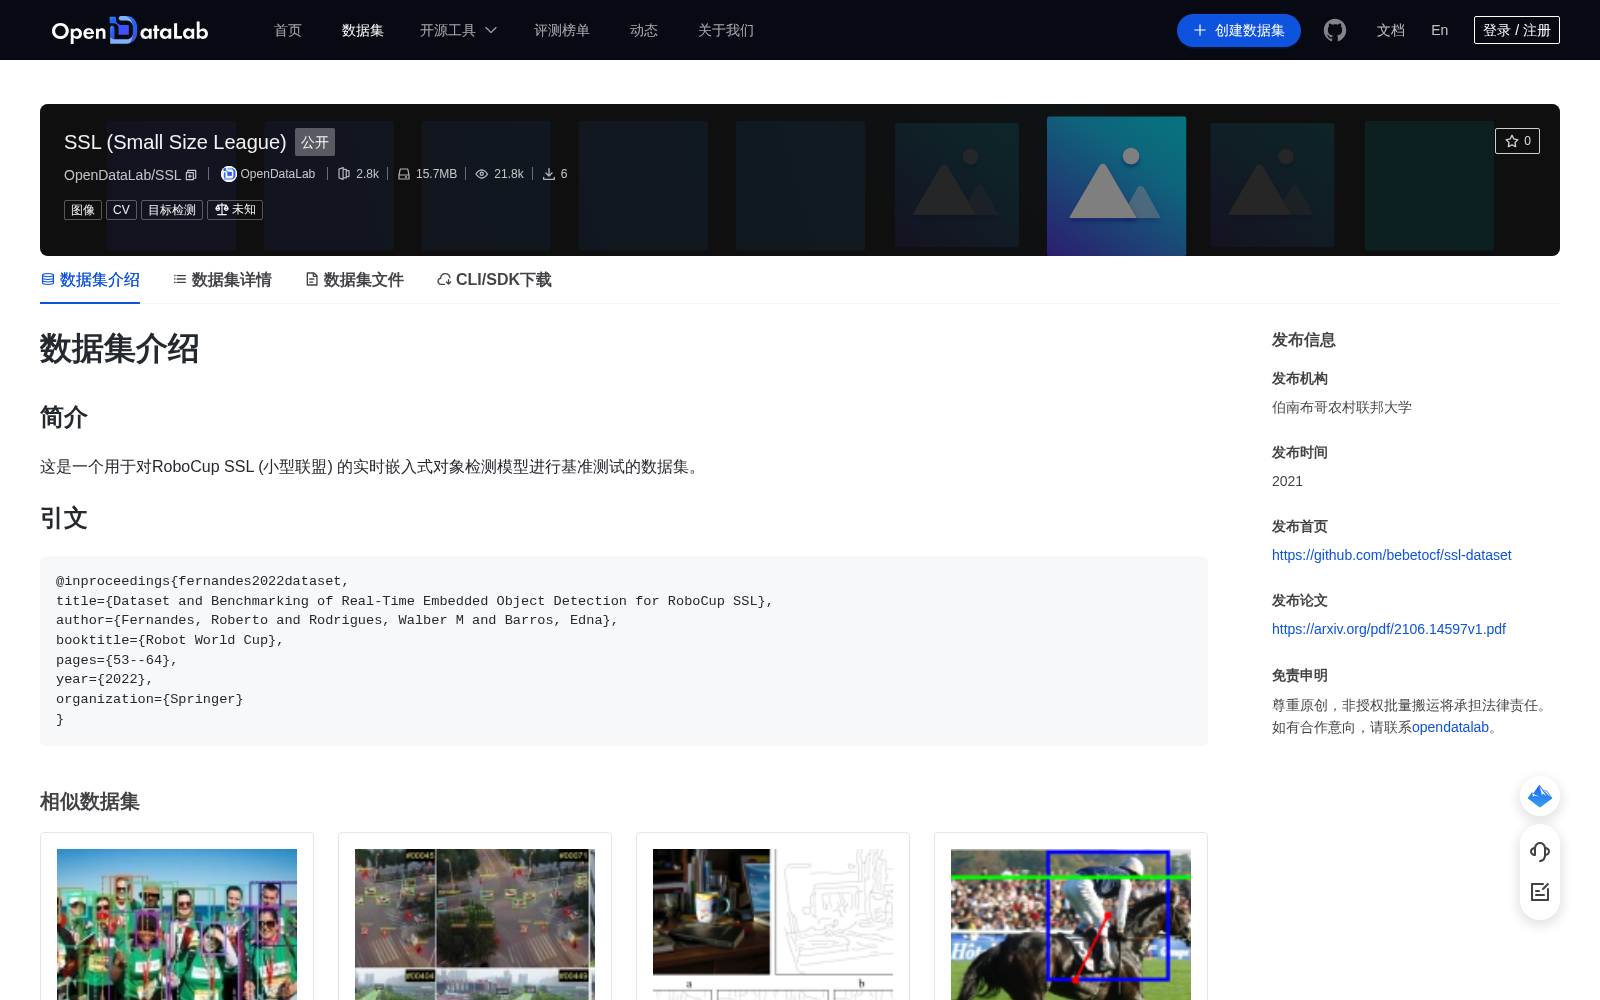
Task: Click the downloads count icon
Action: (549, 174)
